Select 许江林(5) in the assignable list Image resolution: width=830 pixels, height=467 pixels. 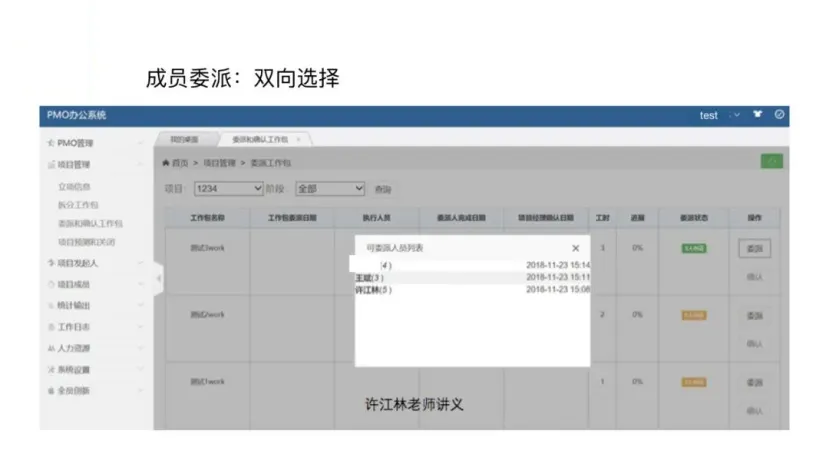(x=373, y=290)
